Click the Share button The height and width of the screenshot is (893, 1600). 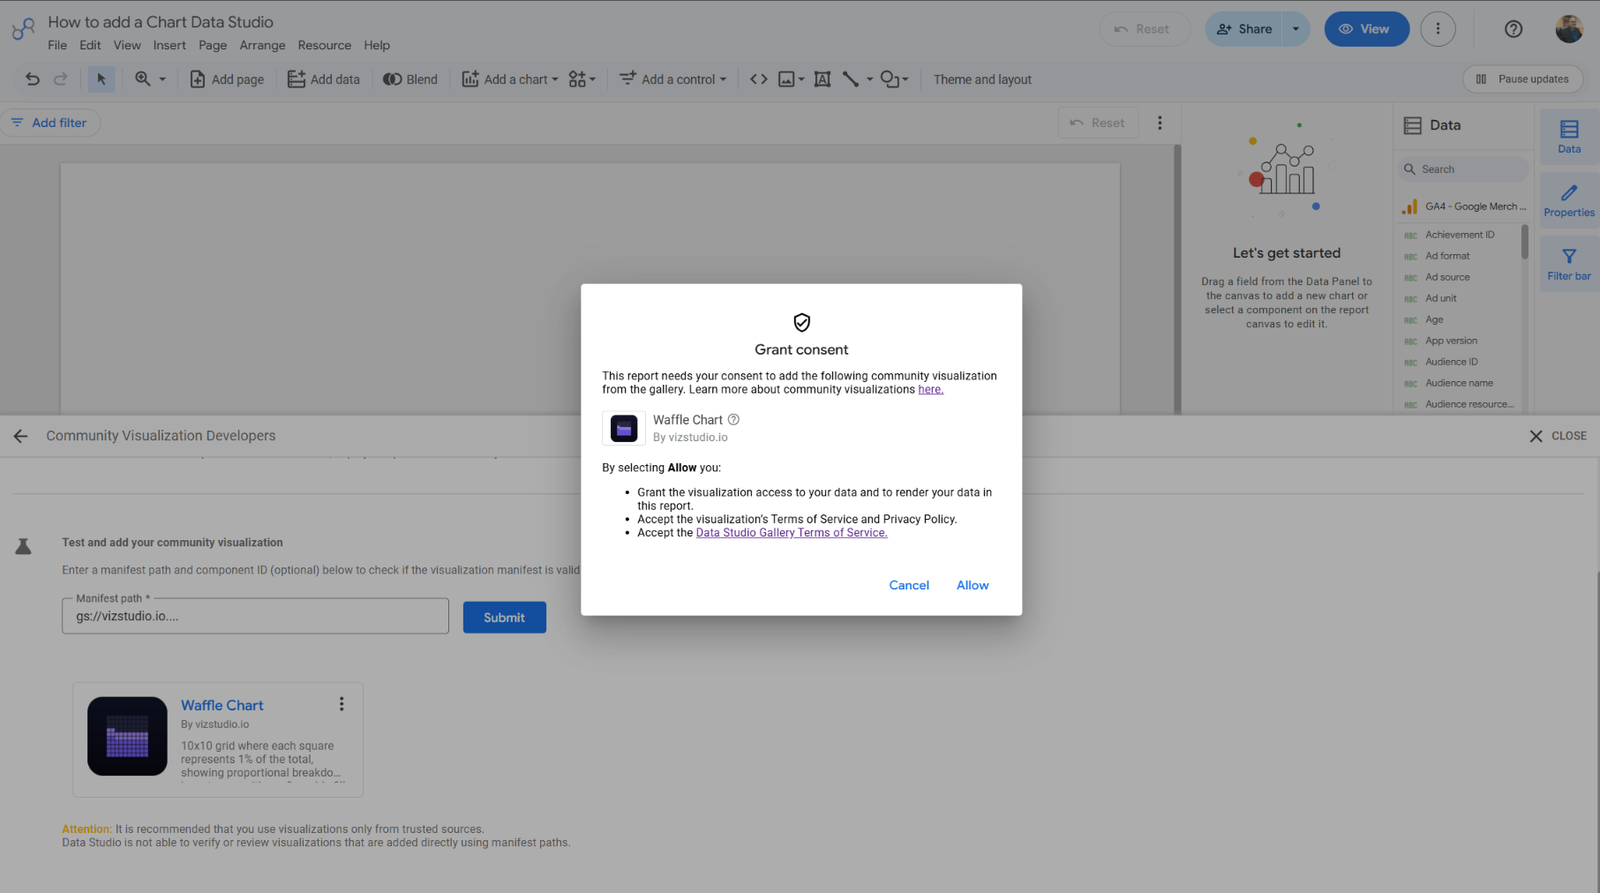[x=1244, y=29]
